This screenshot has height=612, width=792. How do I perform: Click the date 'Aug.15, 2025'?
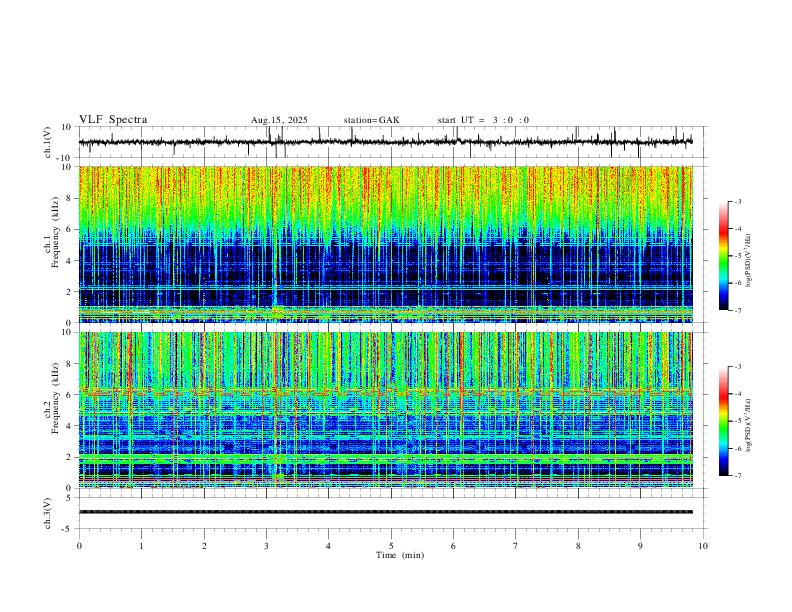279,120
